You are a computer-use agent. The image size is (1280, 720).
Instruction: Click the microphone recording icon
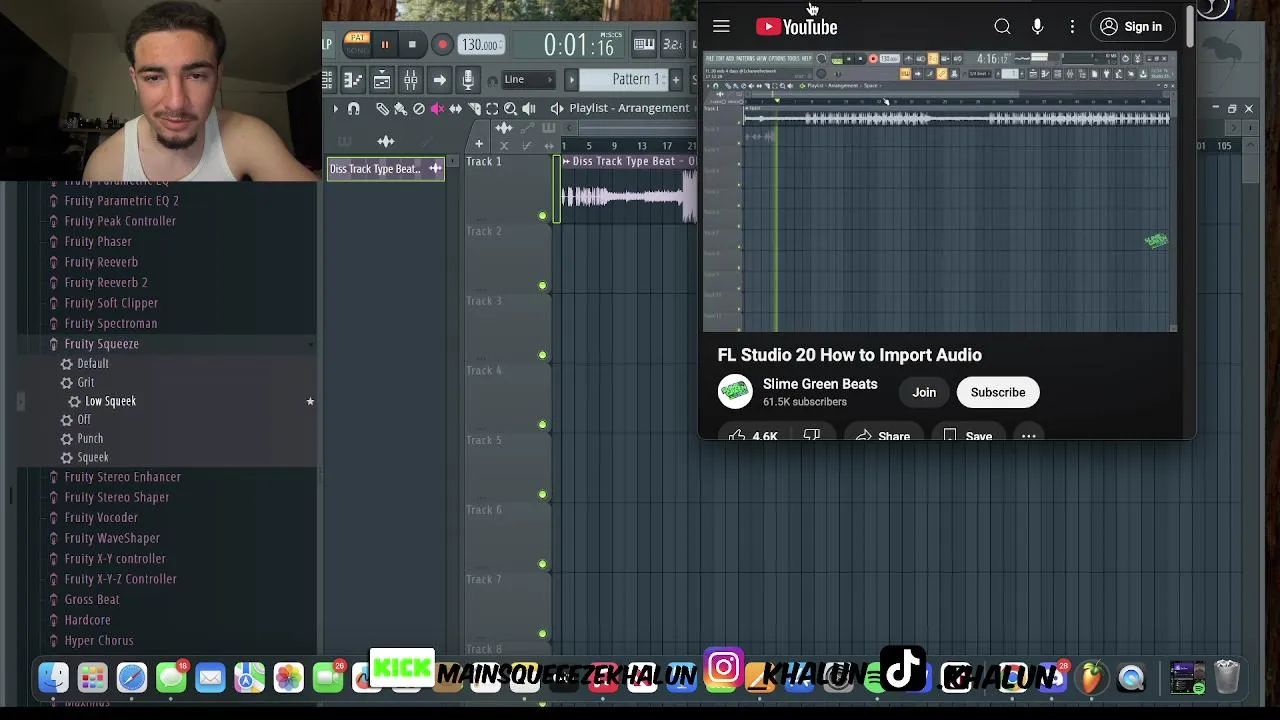[468, 80]
